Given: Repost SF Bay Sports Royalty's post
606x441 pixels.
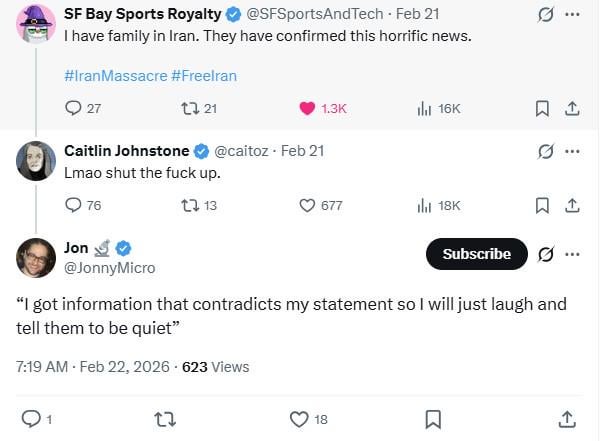Looking at the screenshot, I should pos(186,108).
